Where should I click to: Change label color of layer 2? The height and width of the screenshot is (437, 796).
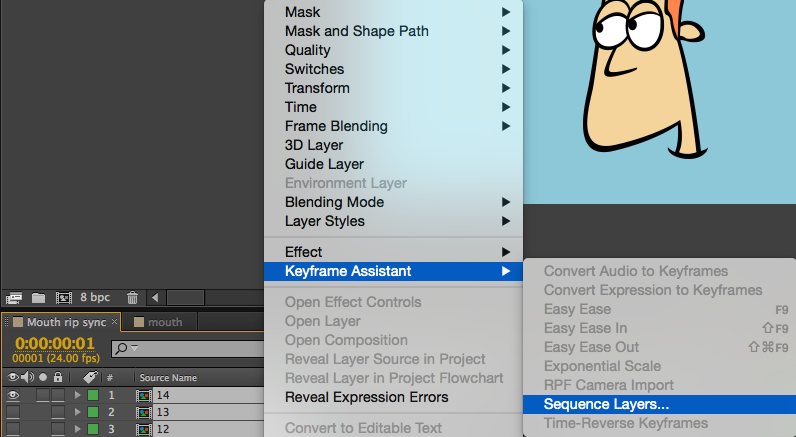pos(93,412)
